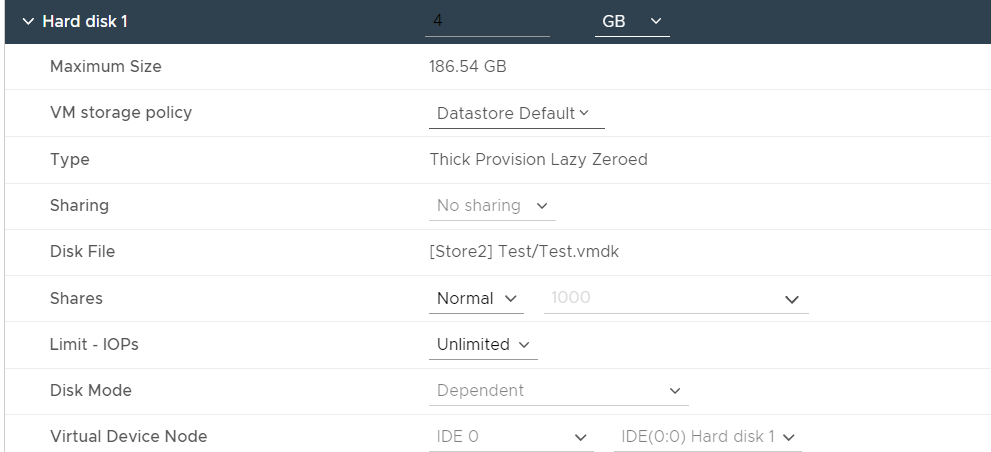991x452 pixels.
Task: Click the chevron on the shares value box
Action: pos(792,300)
